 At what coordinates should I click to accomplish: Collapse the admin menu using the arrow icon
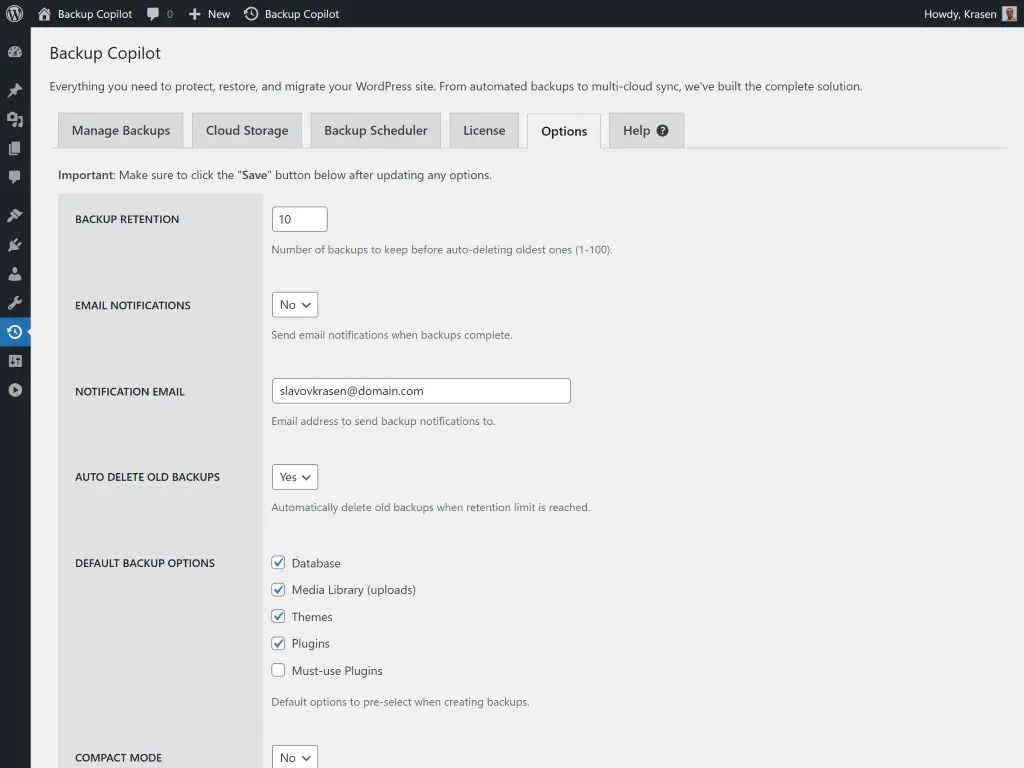tap(15, 390)
